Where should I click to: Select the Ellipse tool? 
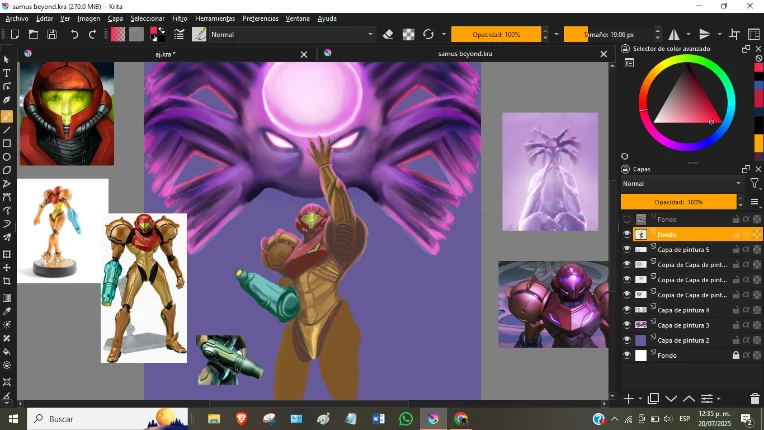(x=7, y=157)
